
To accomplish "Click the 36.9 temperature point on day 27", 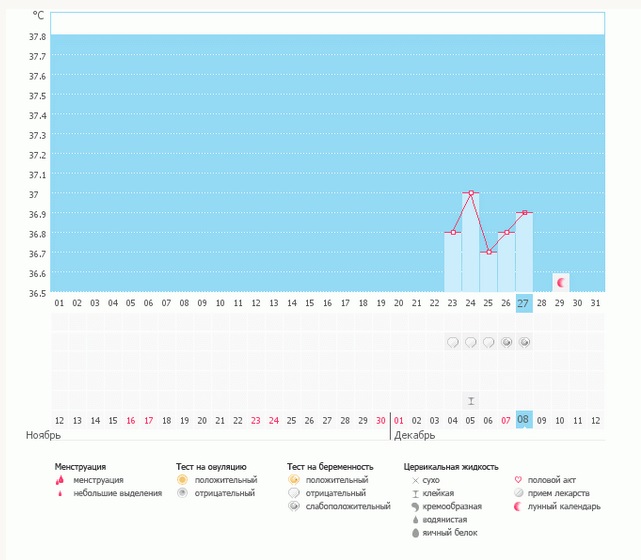I will tap(524, 213).
